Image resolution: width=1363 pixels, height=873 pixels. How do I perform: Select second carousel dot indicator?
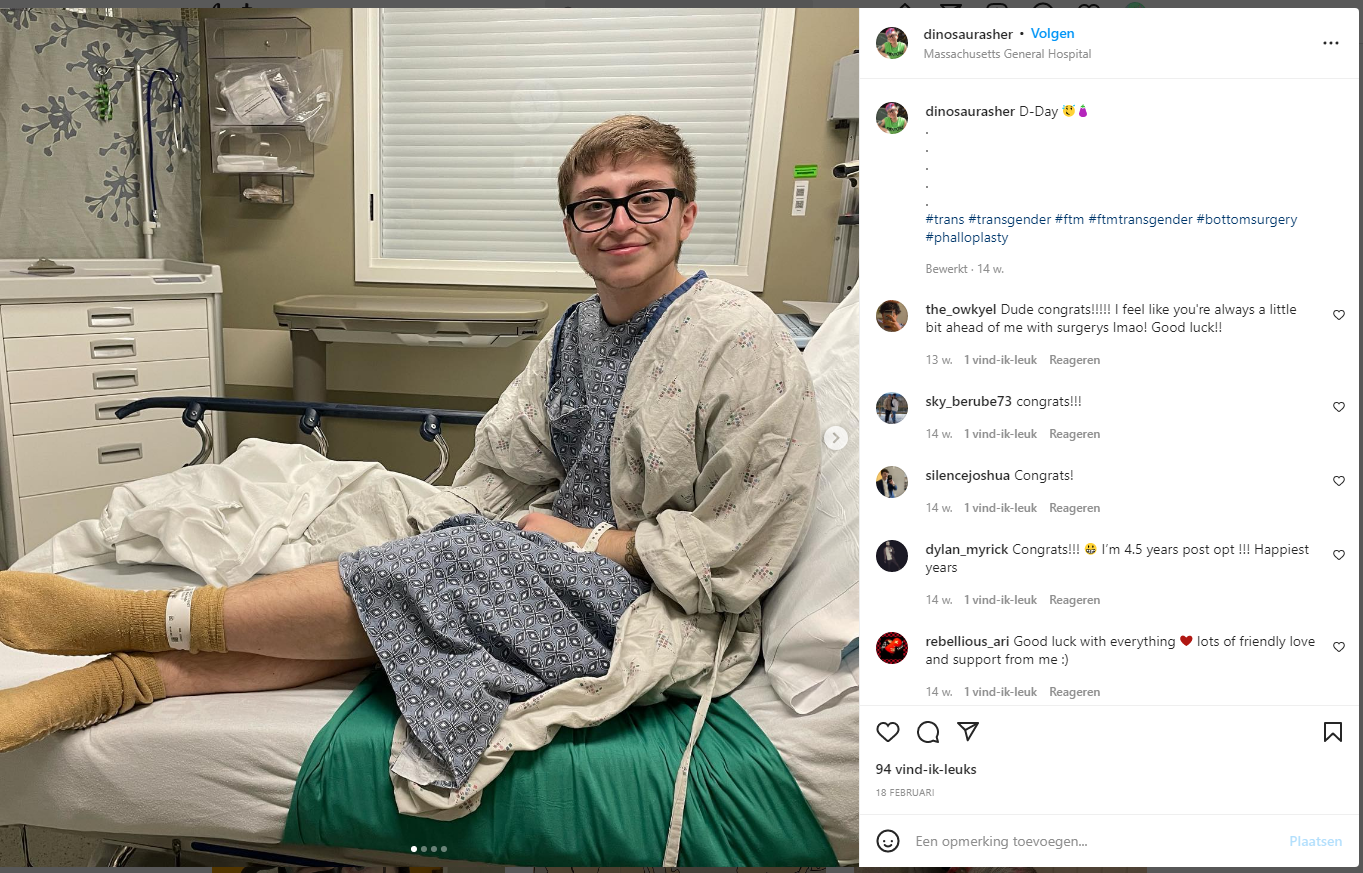tap(424, 849)
